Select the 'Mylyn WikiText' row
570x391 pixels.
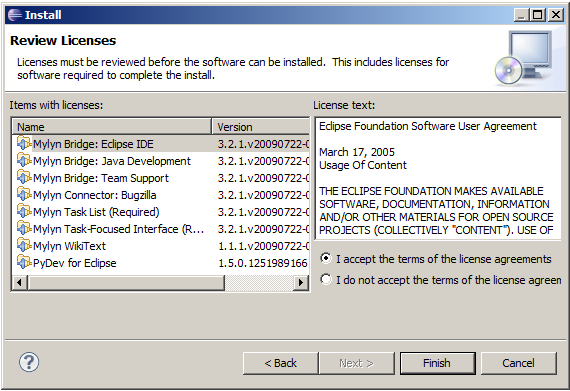pyautogui.click(x=161, y=246)
